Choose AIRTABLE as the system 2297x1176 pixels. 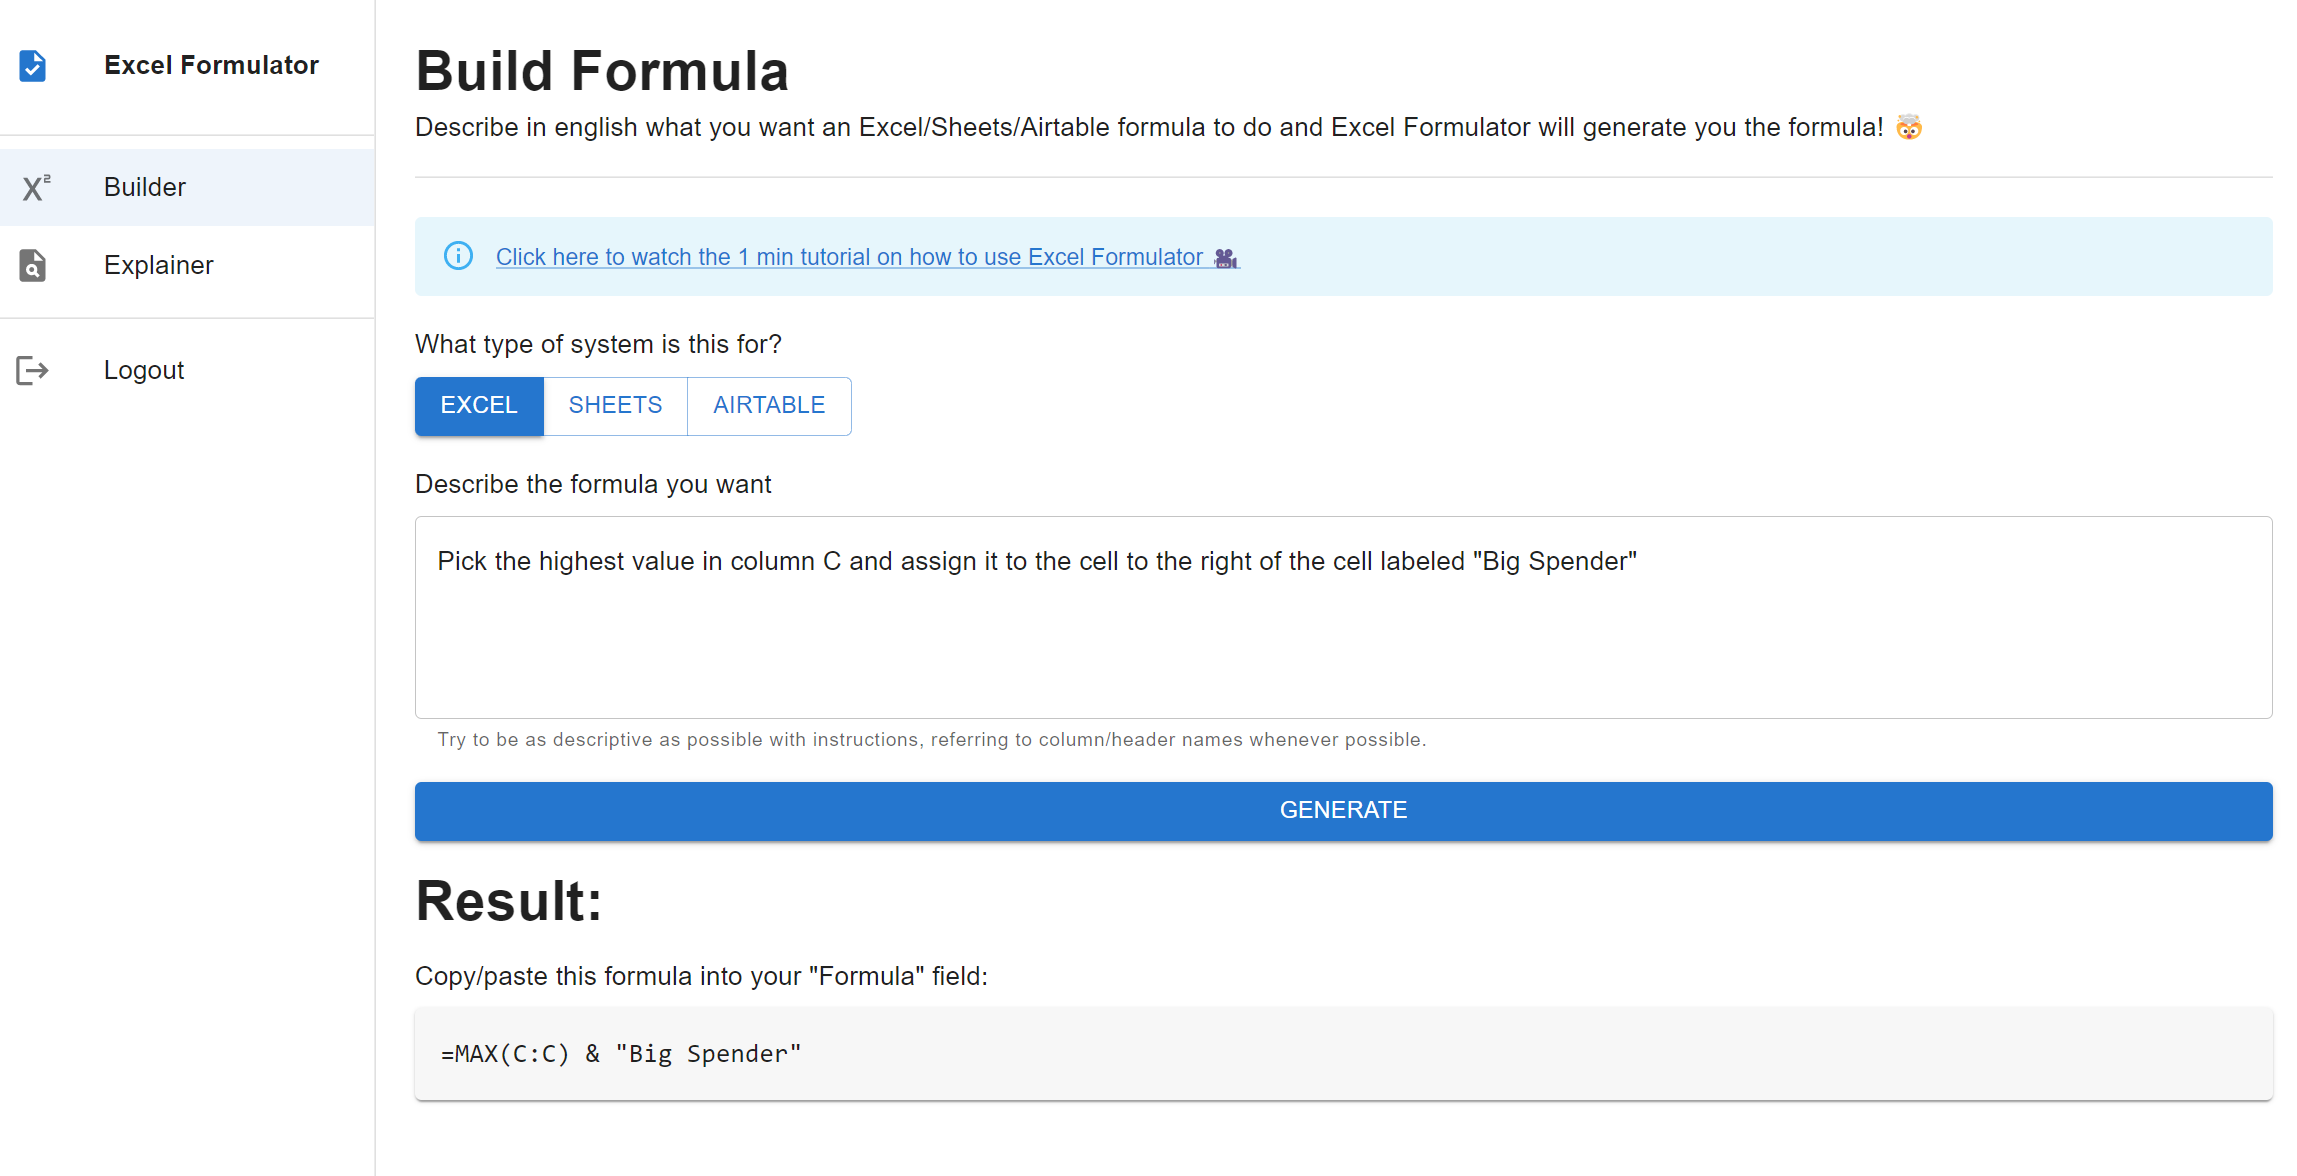[x=769, y=406]
